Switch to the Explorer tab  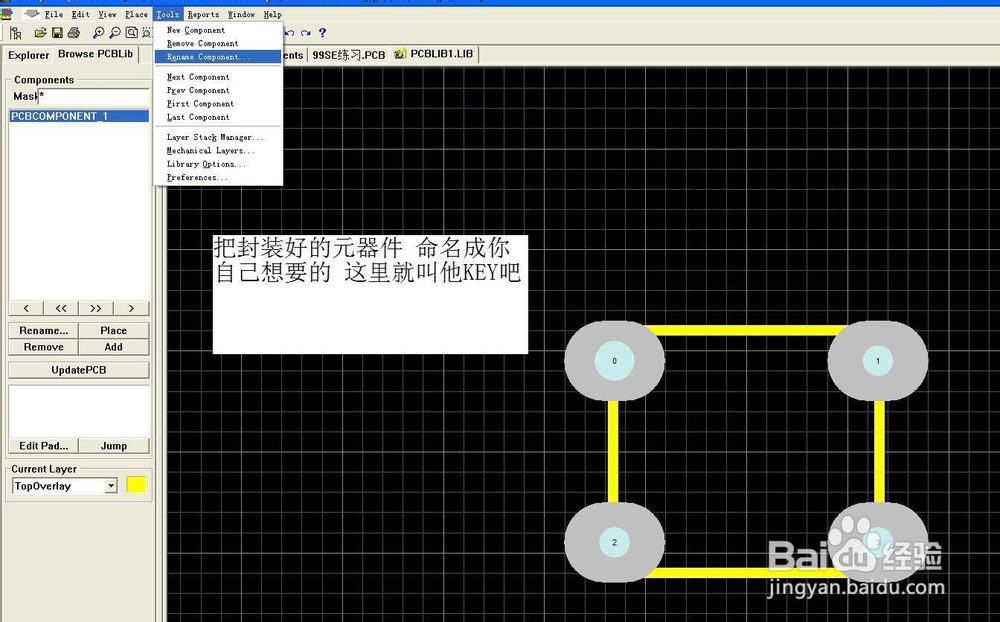coord(28,55)
